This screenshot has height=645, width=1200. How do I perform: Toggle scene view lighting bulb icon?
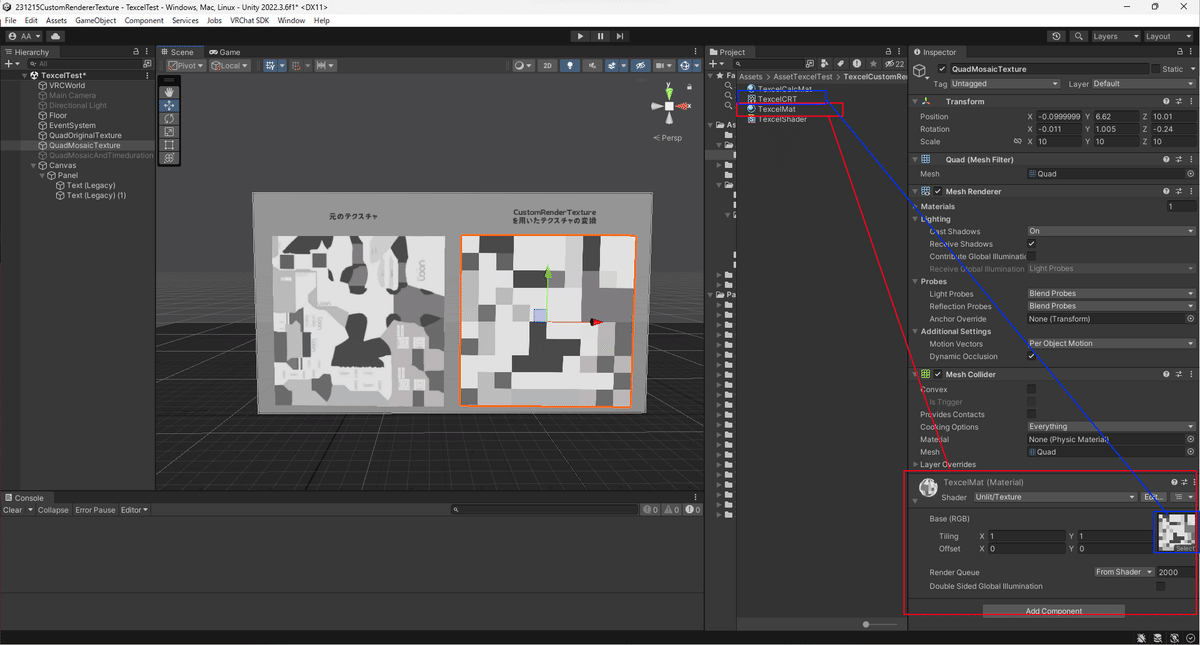pyautogui.click(x=570, y=65)
